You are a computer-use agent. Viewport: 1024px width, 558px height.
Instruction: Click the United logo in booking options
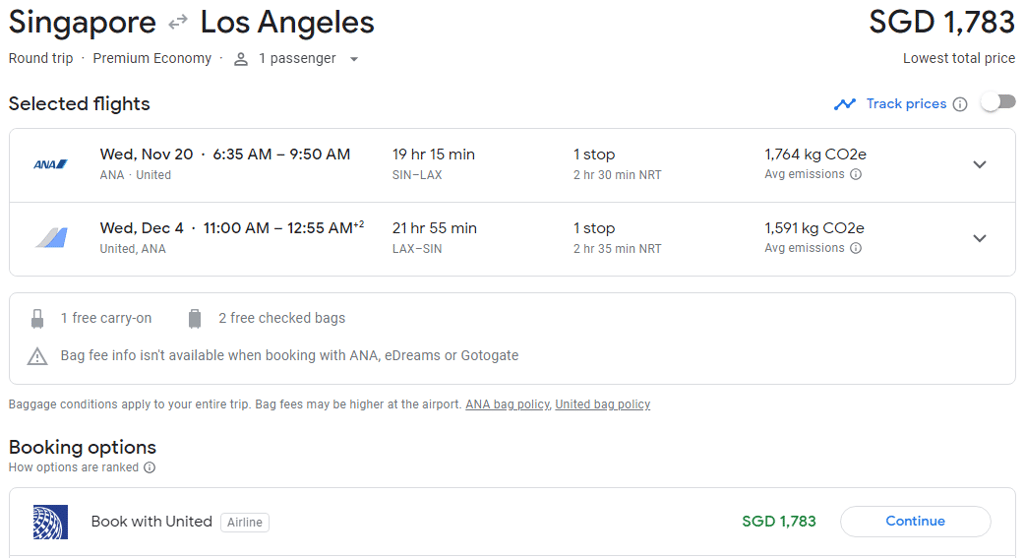50,521
